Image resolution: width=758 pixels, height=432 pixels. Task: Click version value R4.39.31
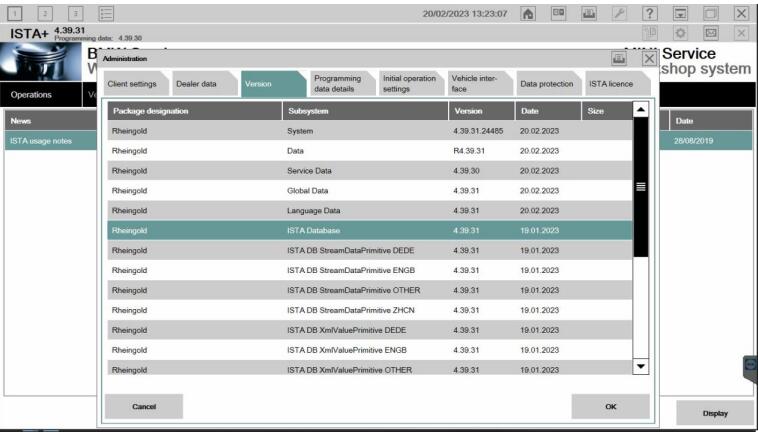(469, 151)
